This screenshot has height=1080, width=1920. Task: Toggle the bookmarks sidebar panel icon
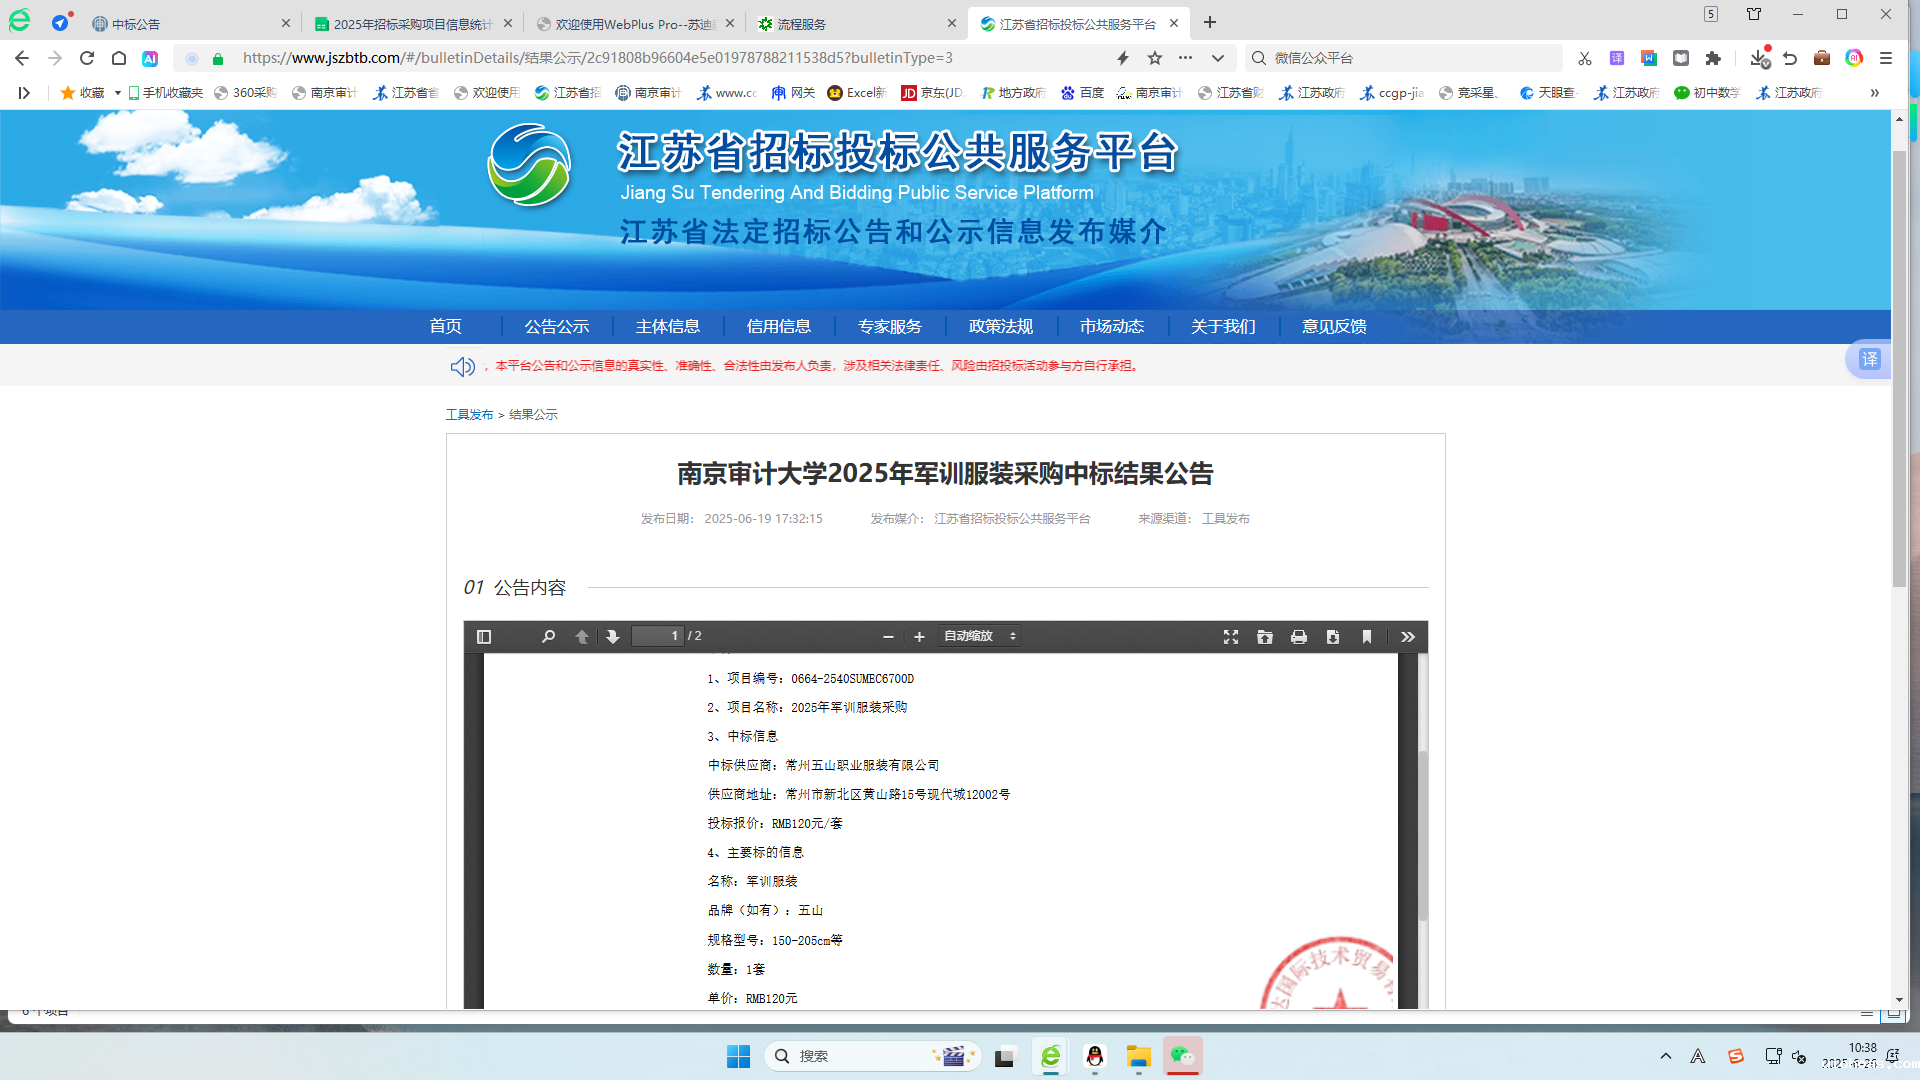click(24, 93)
